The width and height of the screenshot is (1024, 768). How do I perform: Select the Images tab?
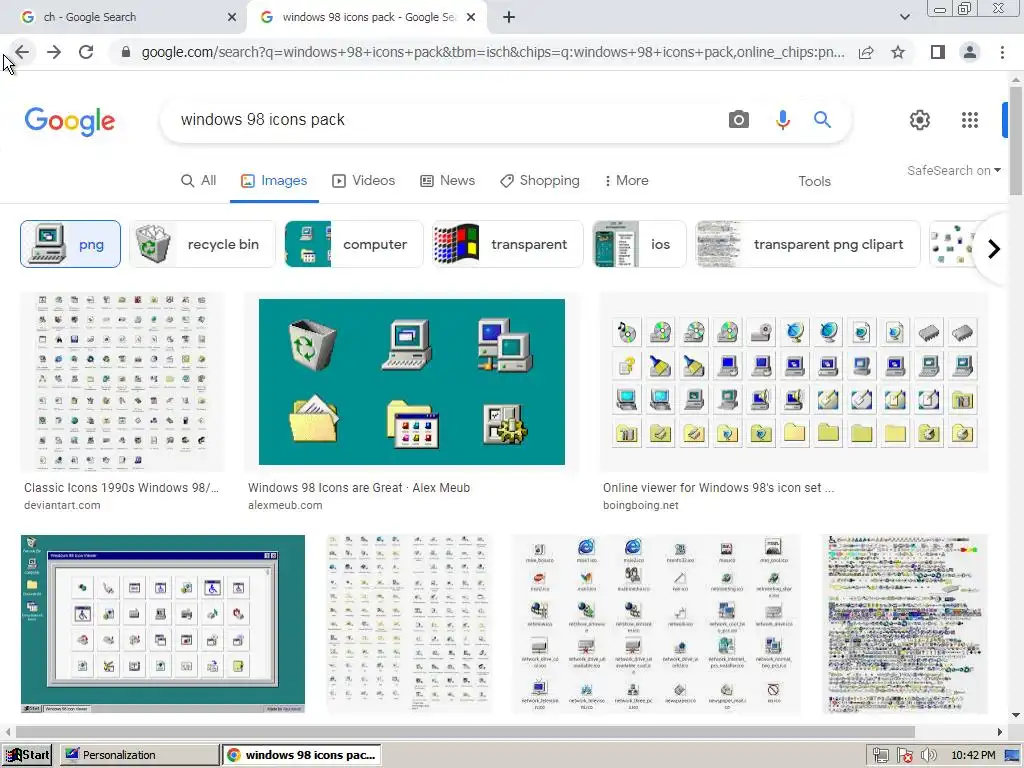click(274, 181)
